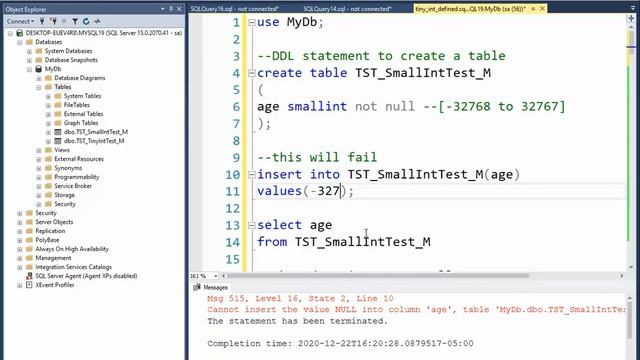The height and width of the screenshot is (360, 640).
Task: Select the dbo.TST_SmallIntTest_M table icon
Action: tap(58, 132)
